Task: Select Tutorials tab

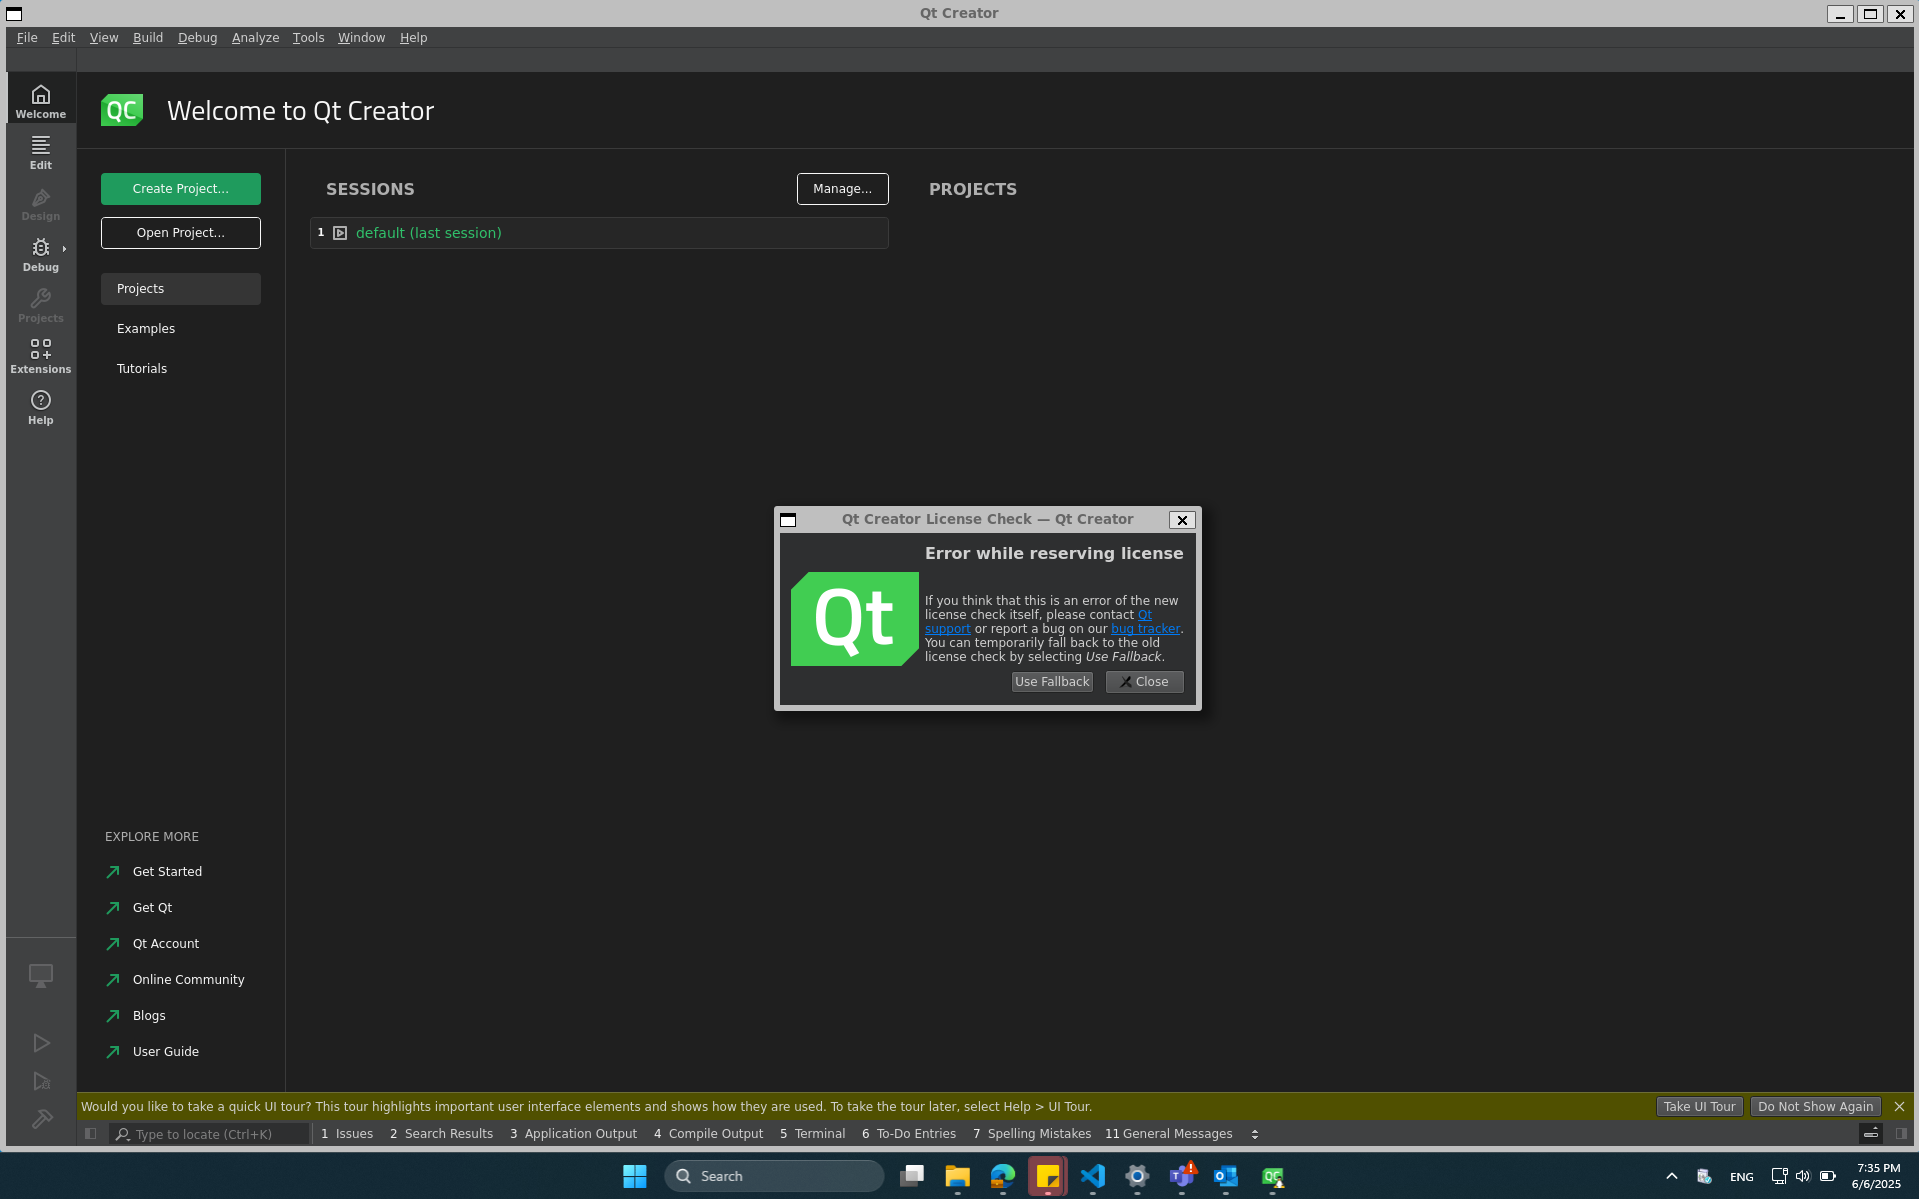Action: (x=181, y=369)
